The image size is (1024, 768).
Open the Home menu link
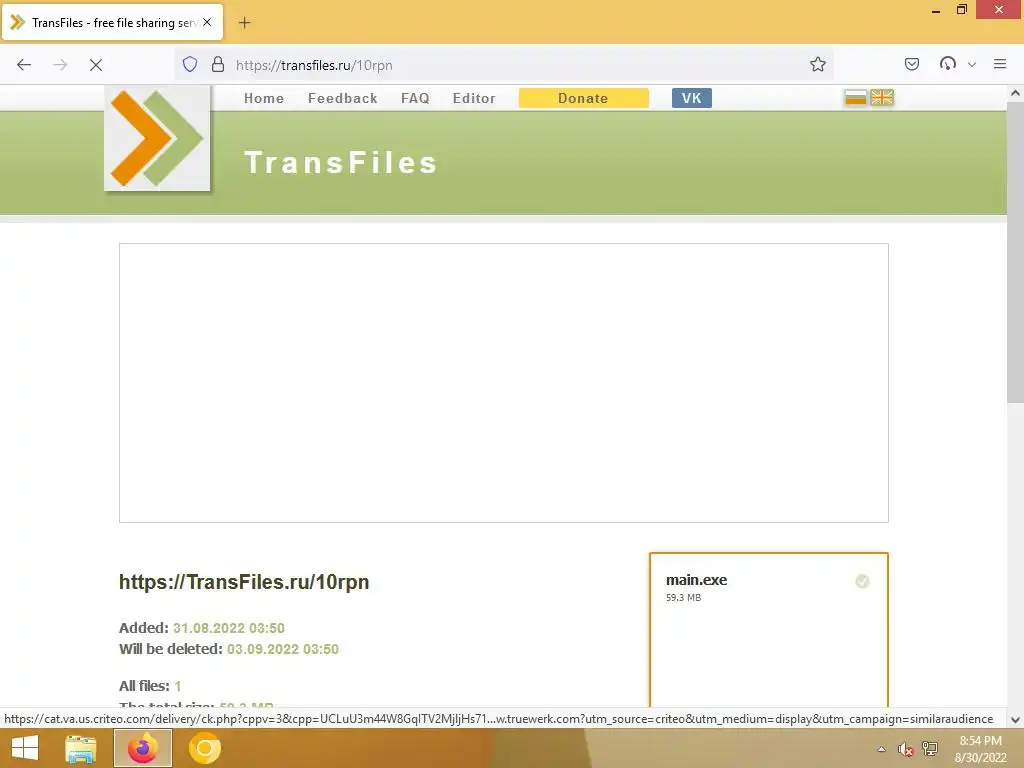[264, 99]
